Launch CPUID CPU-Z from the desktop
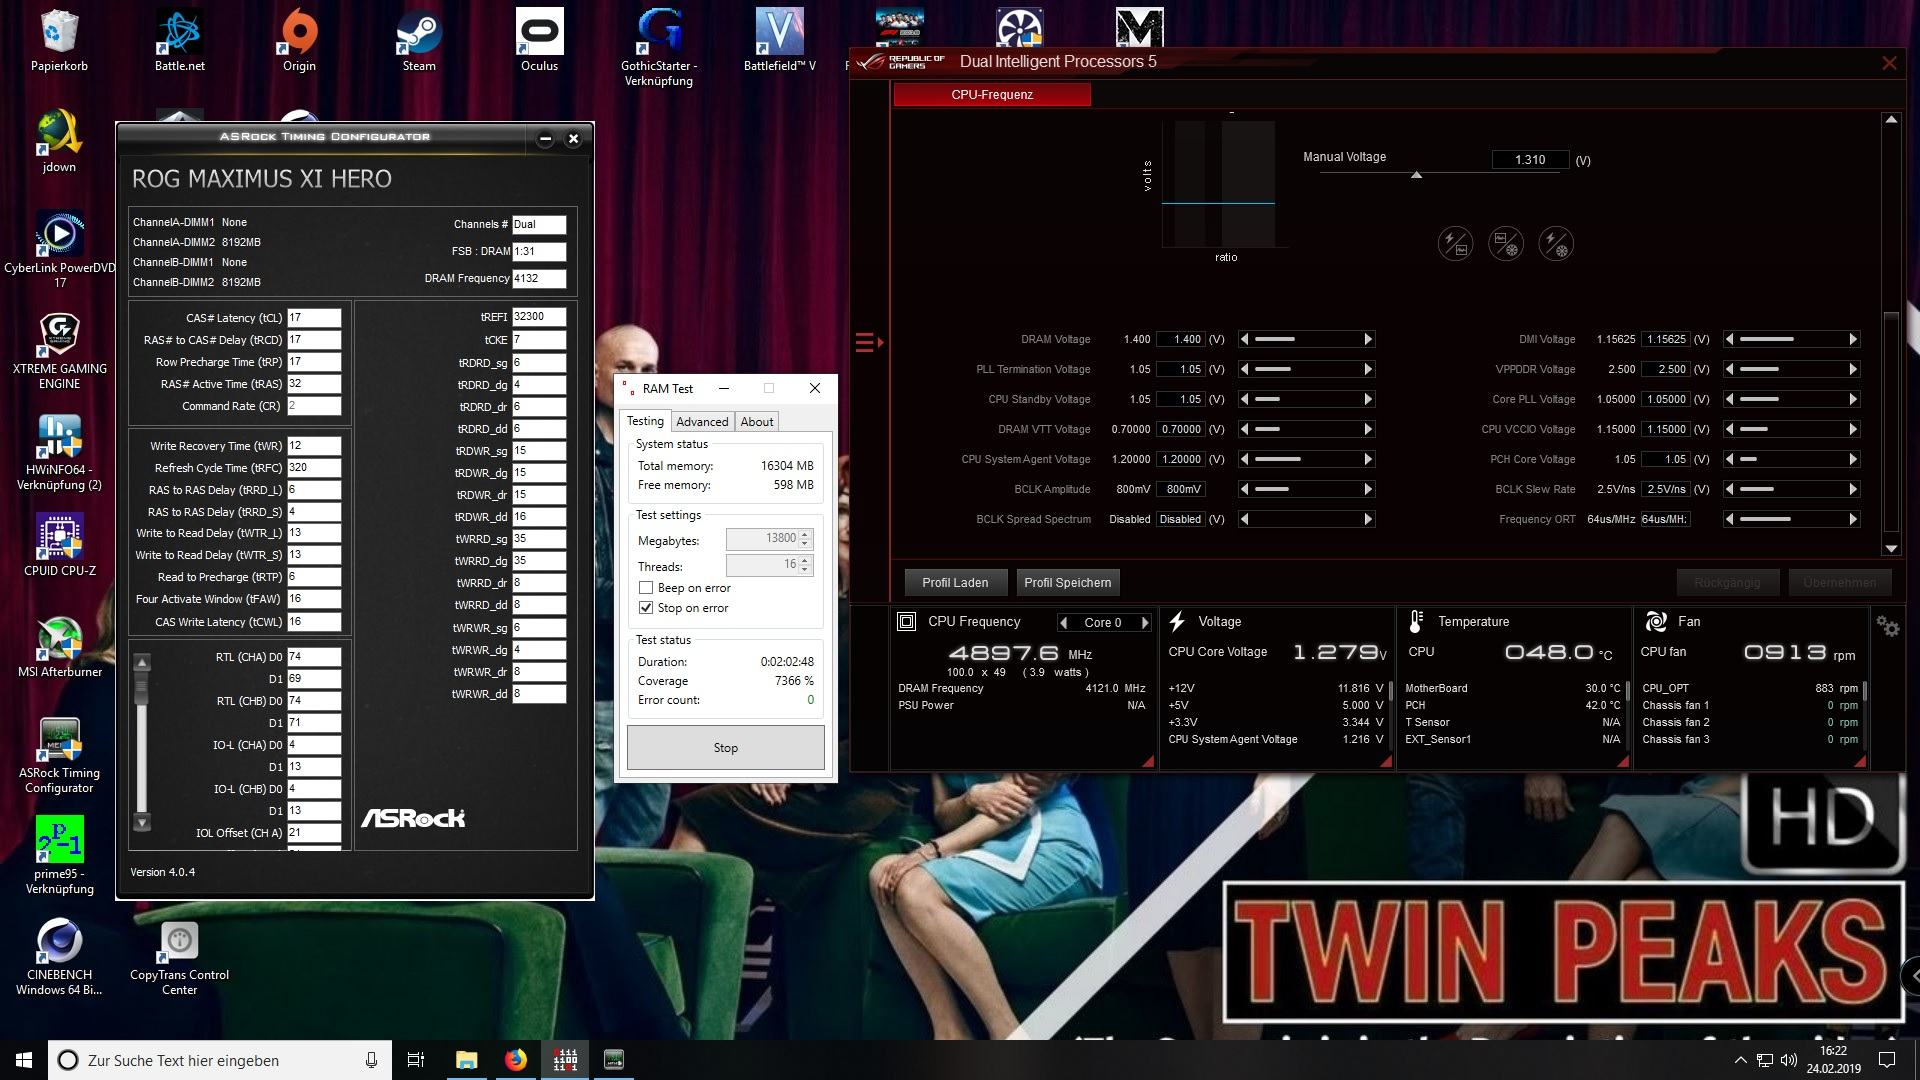This screenshot has height=1080, width=1920. pos(59,546)
